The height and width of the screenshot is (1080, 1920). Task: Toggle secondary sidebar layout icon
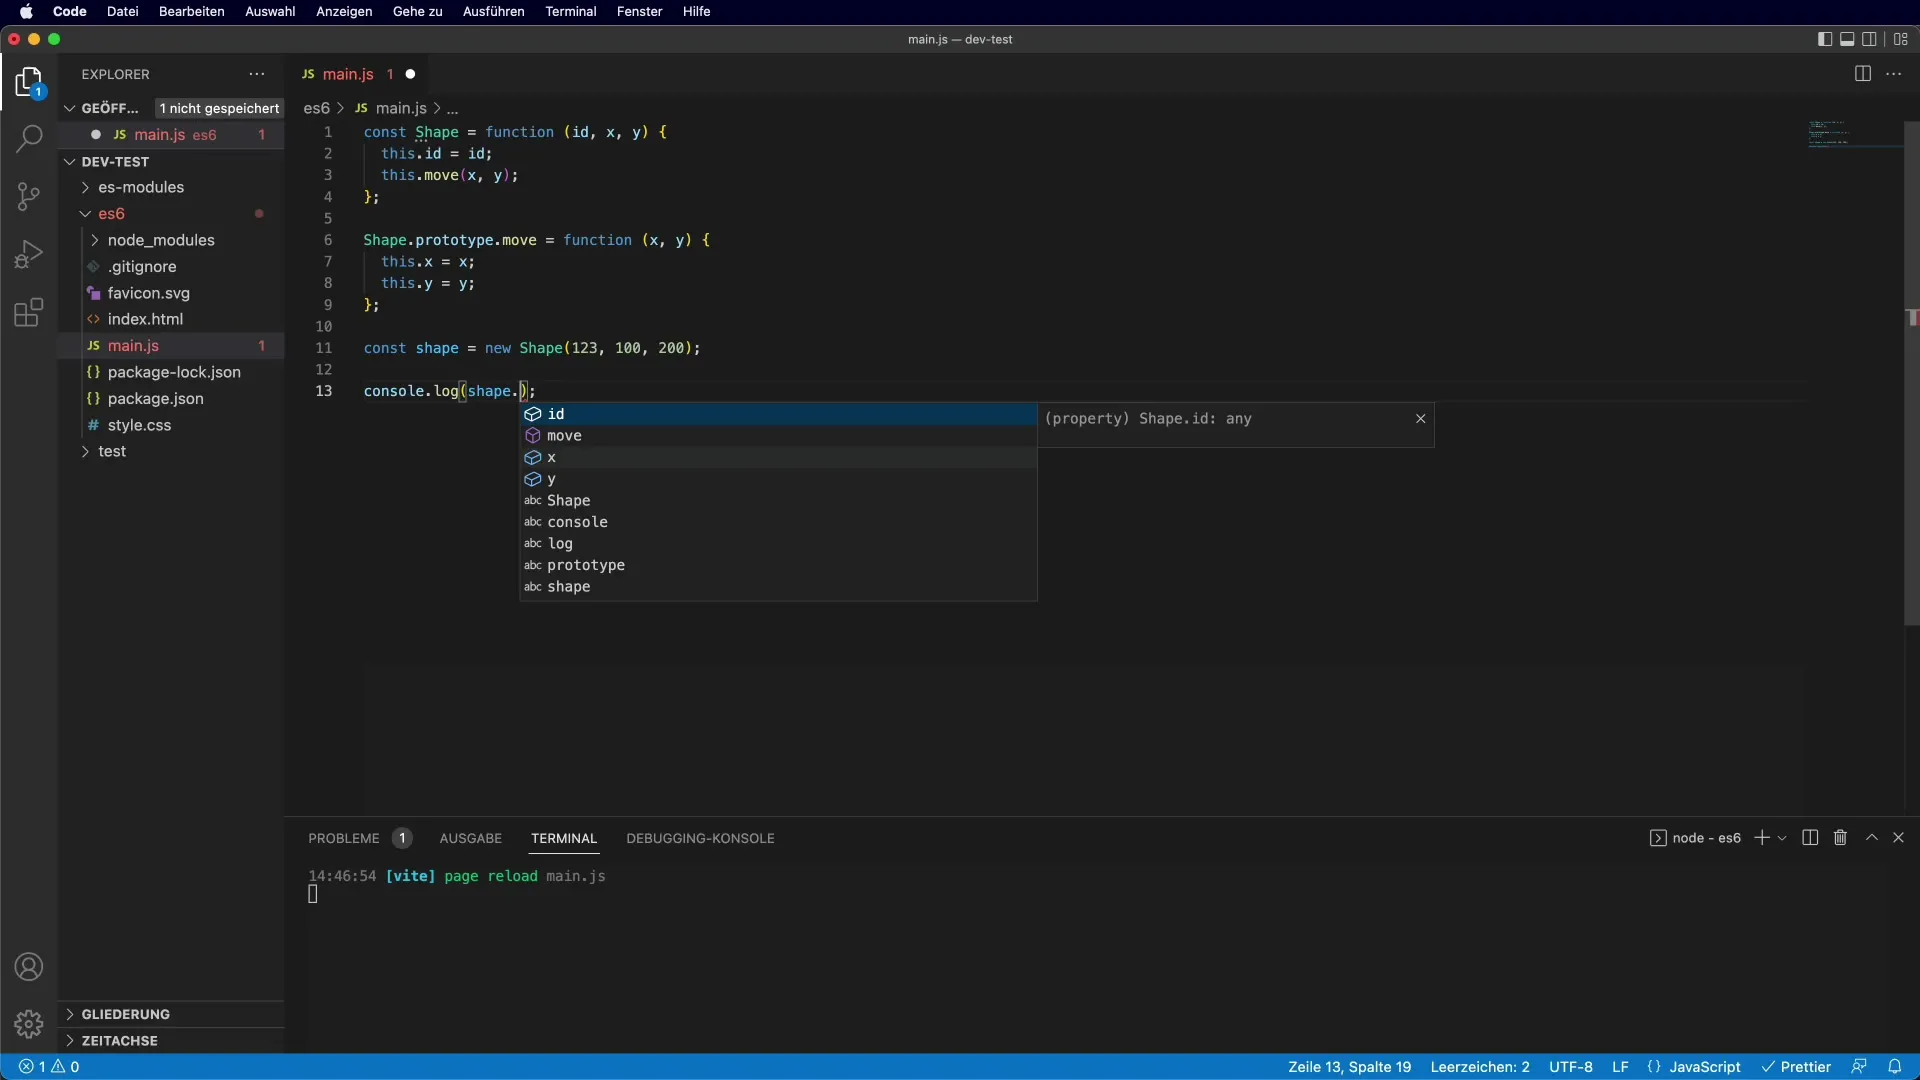(1869, 39)
